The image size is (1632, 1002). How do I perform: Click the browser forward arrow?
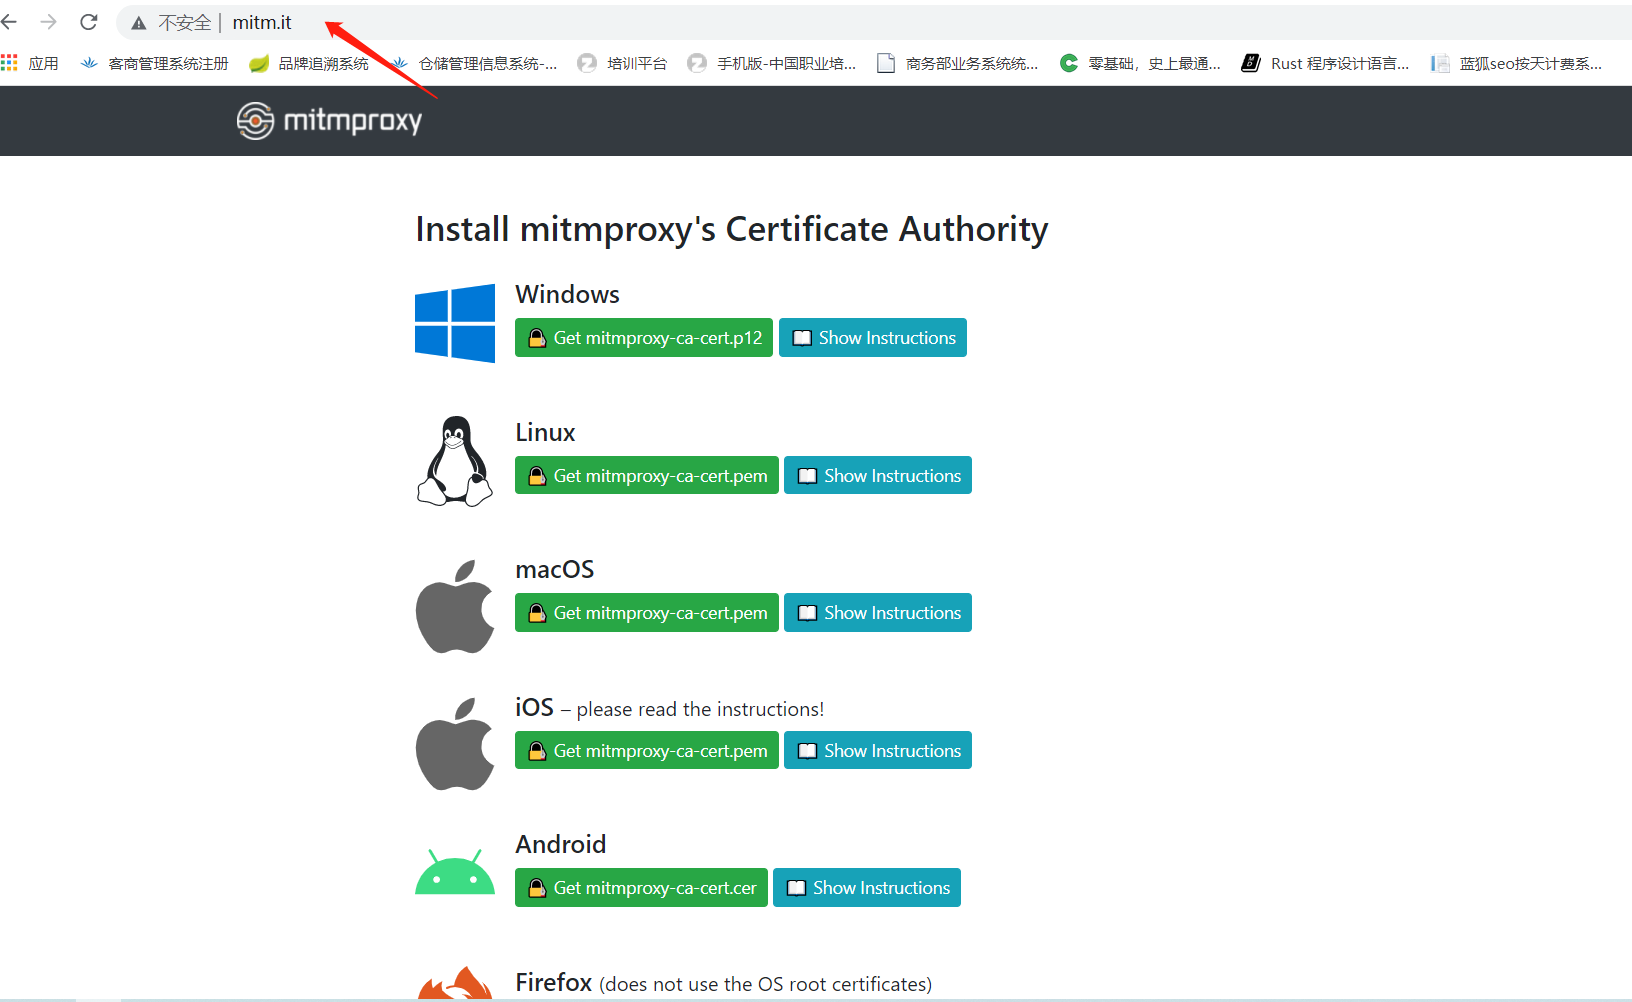tap(48, 22)
